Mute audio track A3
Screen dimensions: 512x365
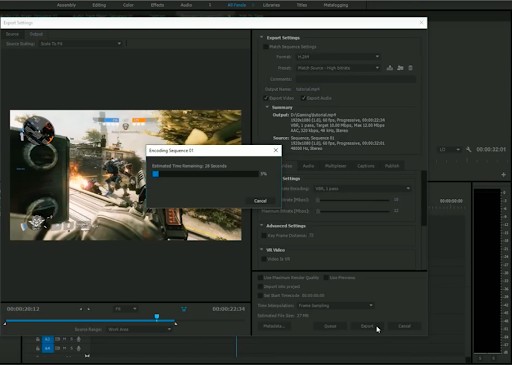pyautogui.click(x=65, y=339)
